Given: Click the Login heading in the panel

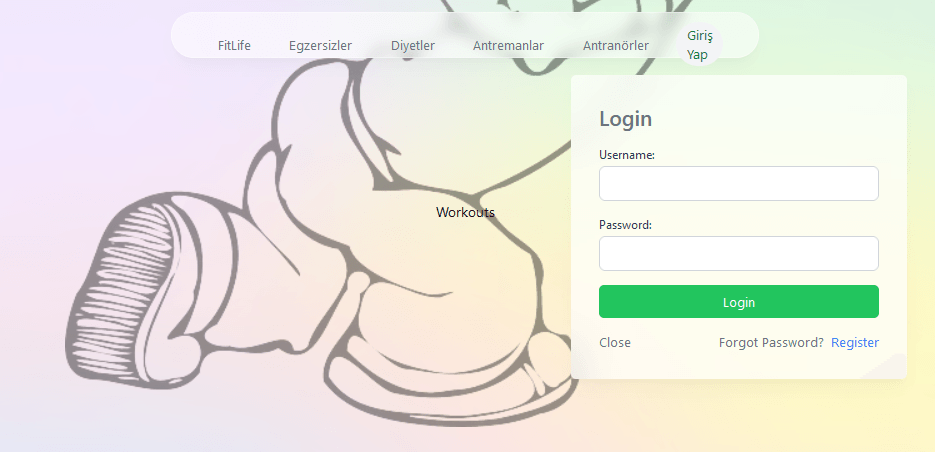Looking at the screenshot, I should click(x=626, y=119).
